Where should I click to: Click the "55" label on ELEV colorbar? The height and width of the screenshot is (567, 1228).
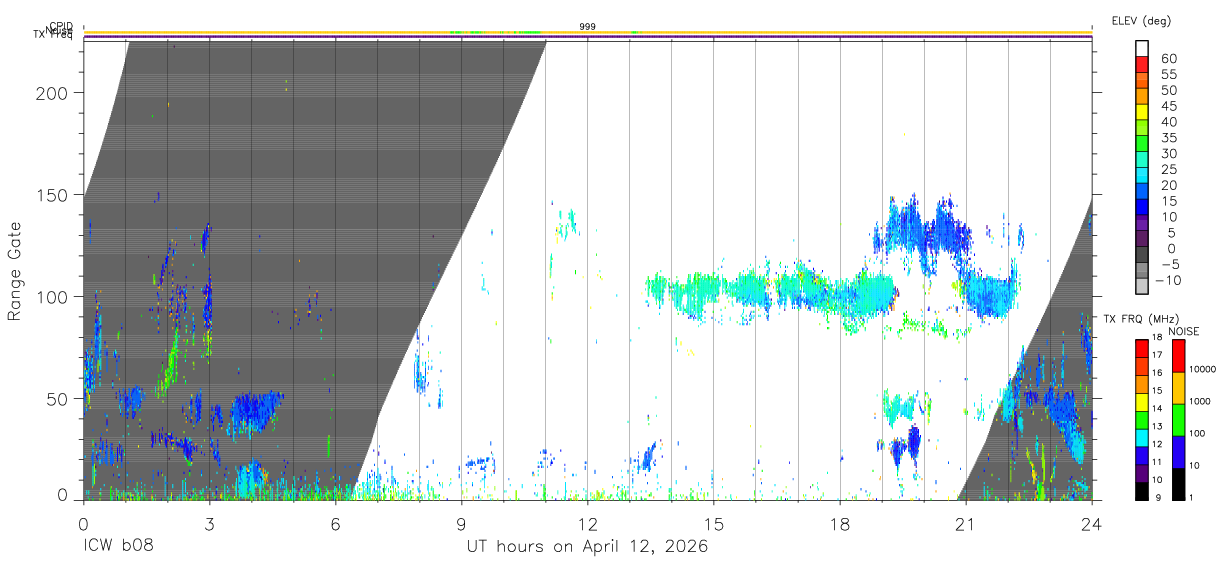coord(1168,75)
